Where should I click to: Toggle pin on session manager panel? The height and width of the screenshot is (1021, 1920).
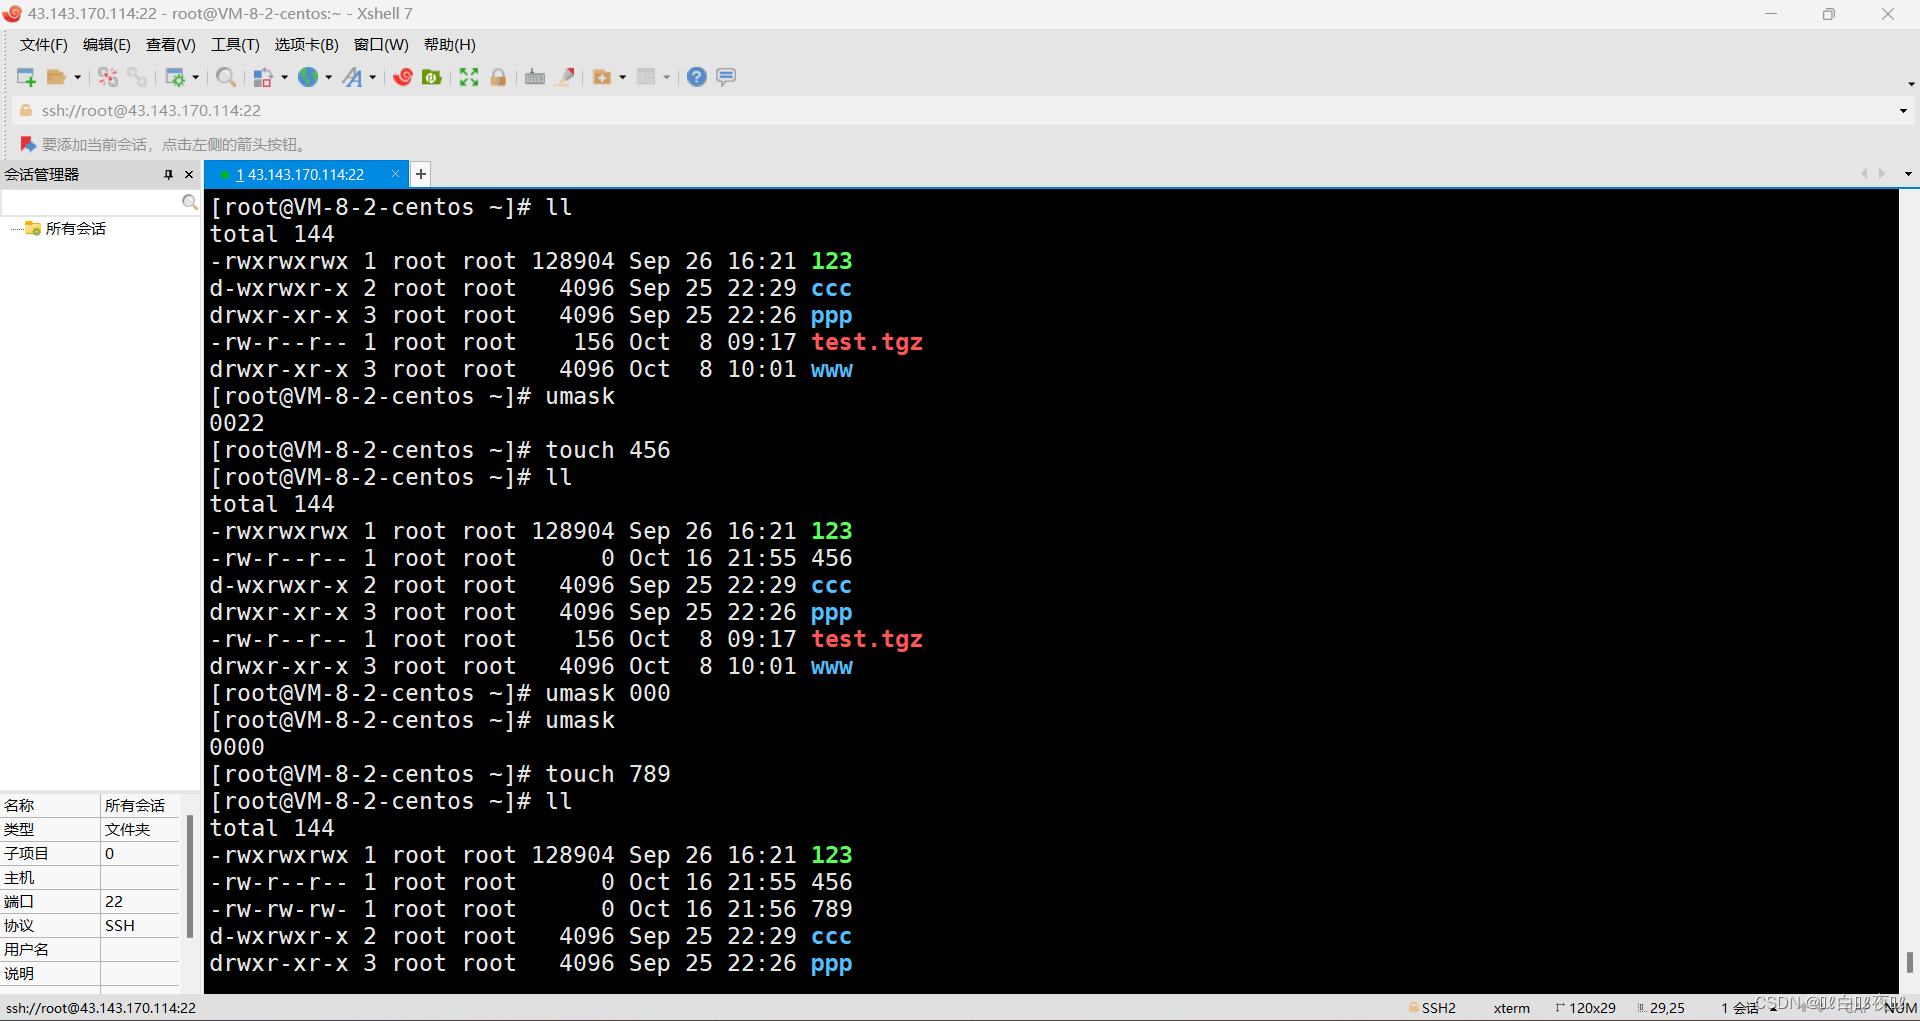169,174
